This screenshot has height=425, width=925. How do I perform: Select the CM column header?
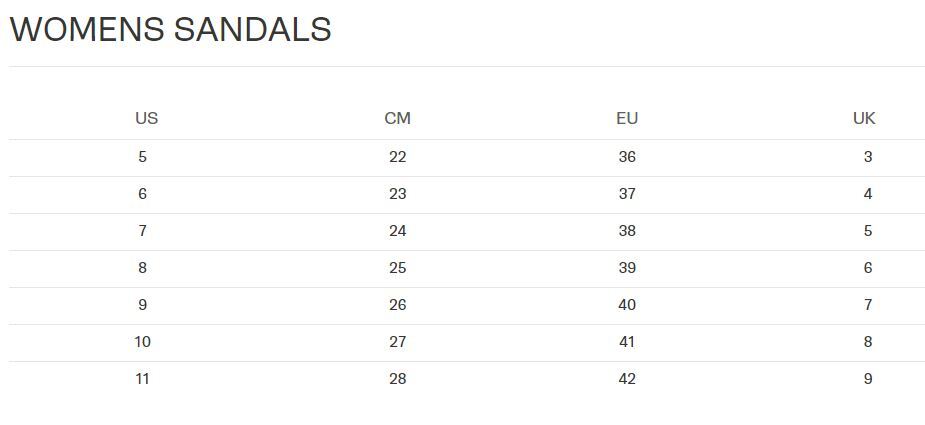pos(398,119)
